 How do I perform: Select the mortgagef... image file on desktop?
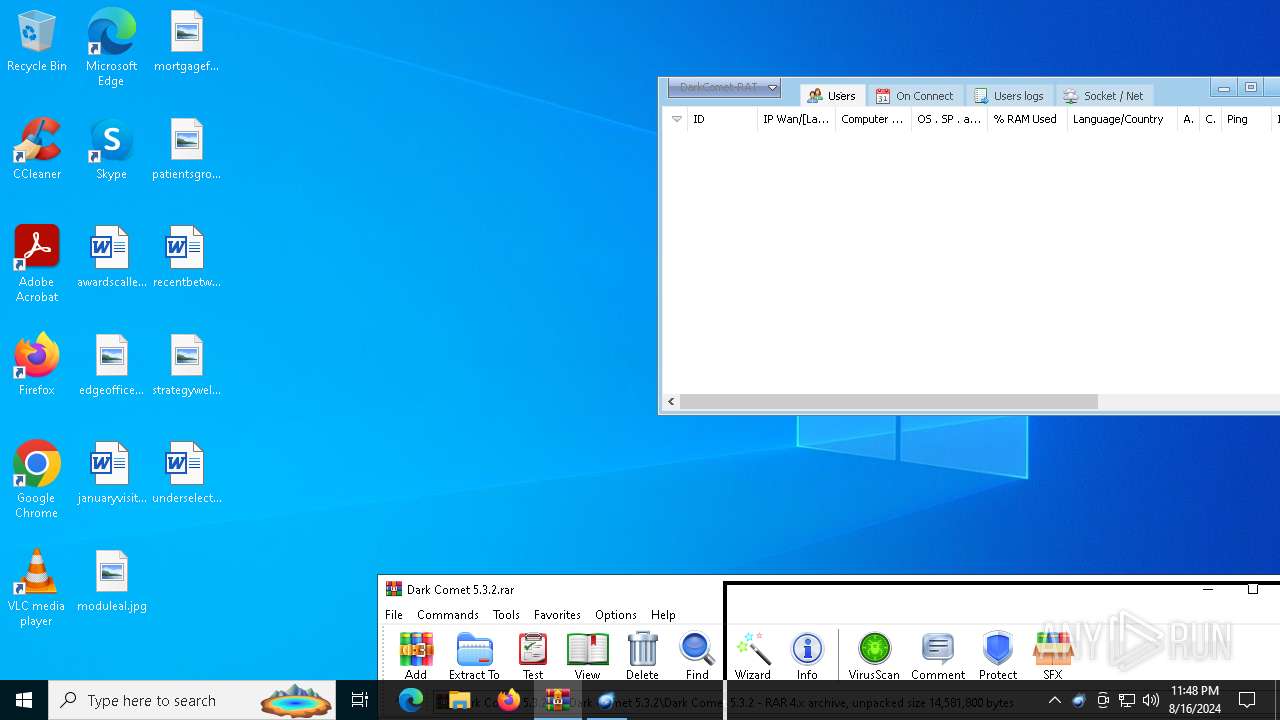coord(186,42)
